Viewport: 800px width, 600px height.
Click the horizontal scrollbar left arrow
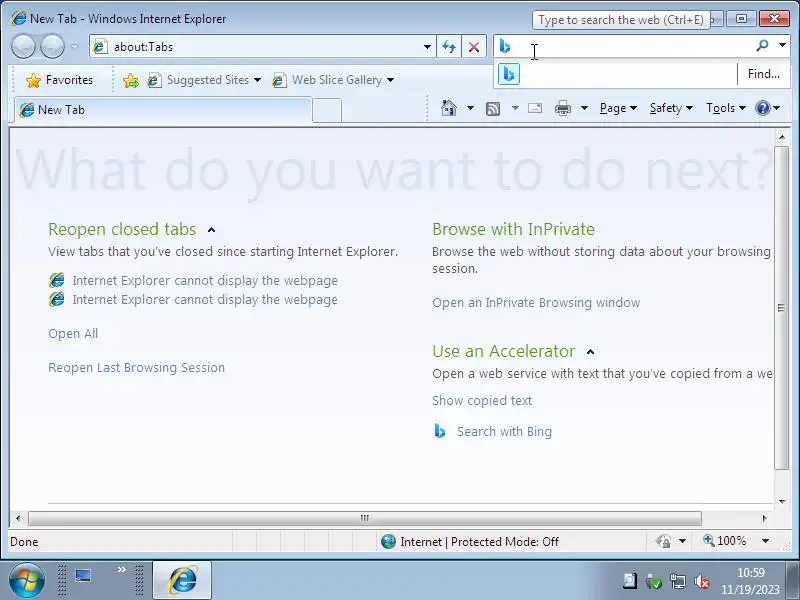point(18,518)
